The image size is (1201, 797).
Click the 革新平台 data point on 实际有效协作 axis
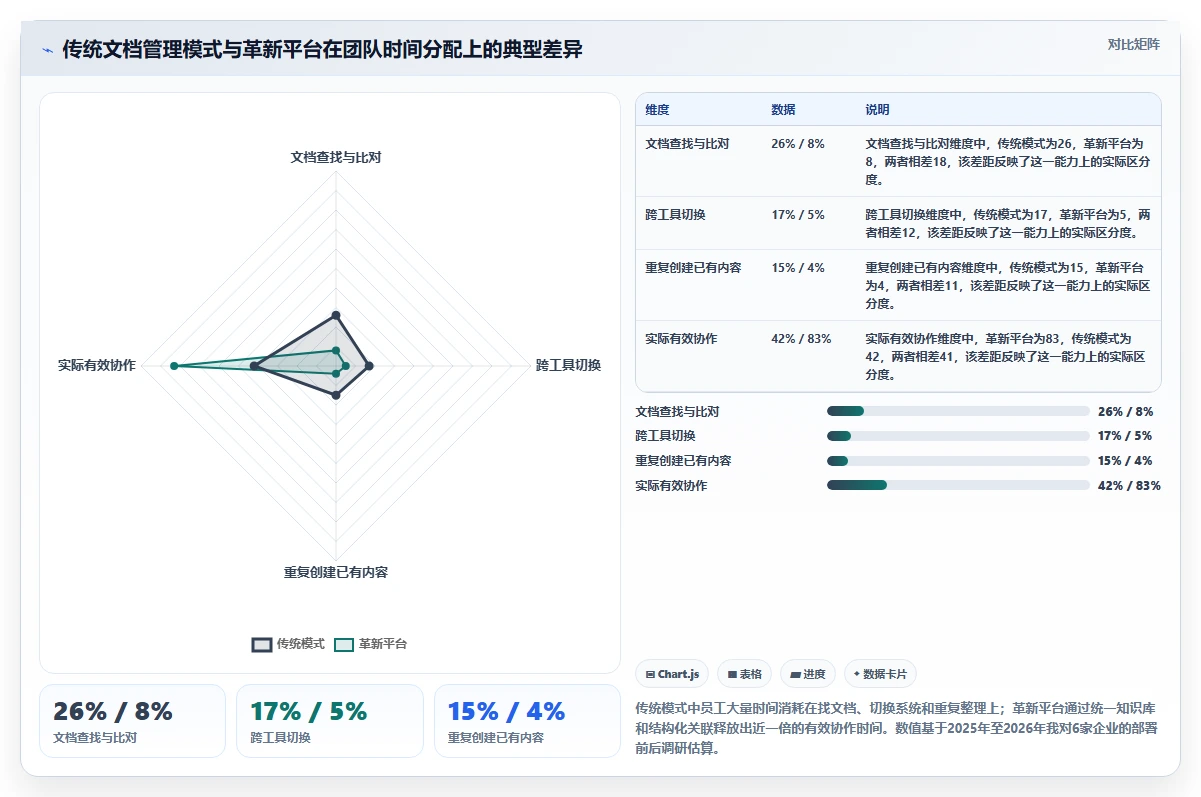(x=174, y=366)
